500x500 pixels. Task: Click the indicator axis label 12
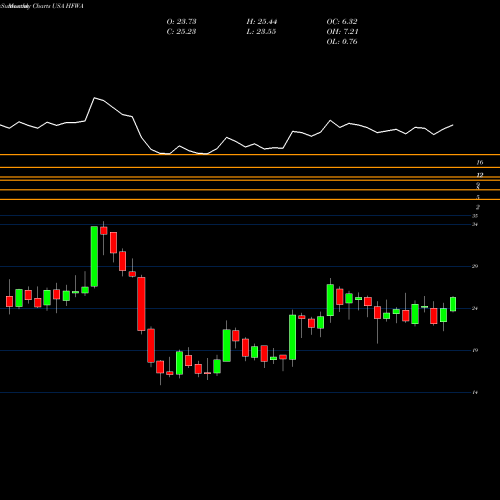480,175
